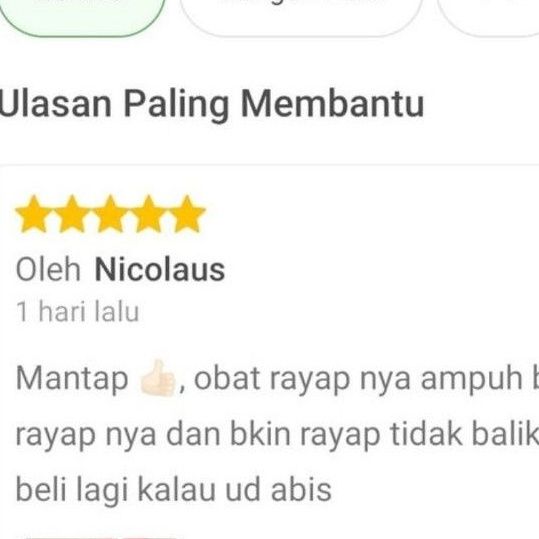Click the "1 hari lalu" timestamp

(x=78, y=312)
